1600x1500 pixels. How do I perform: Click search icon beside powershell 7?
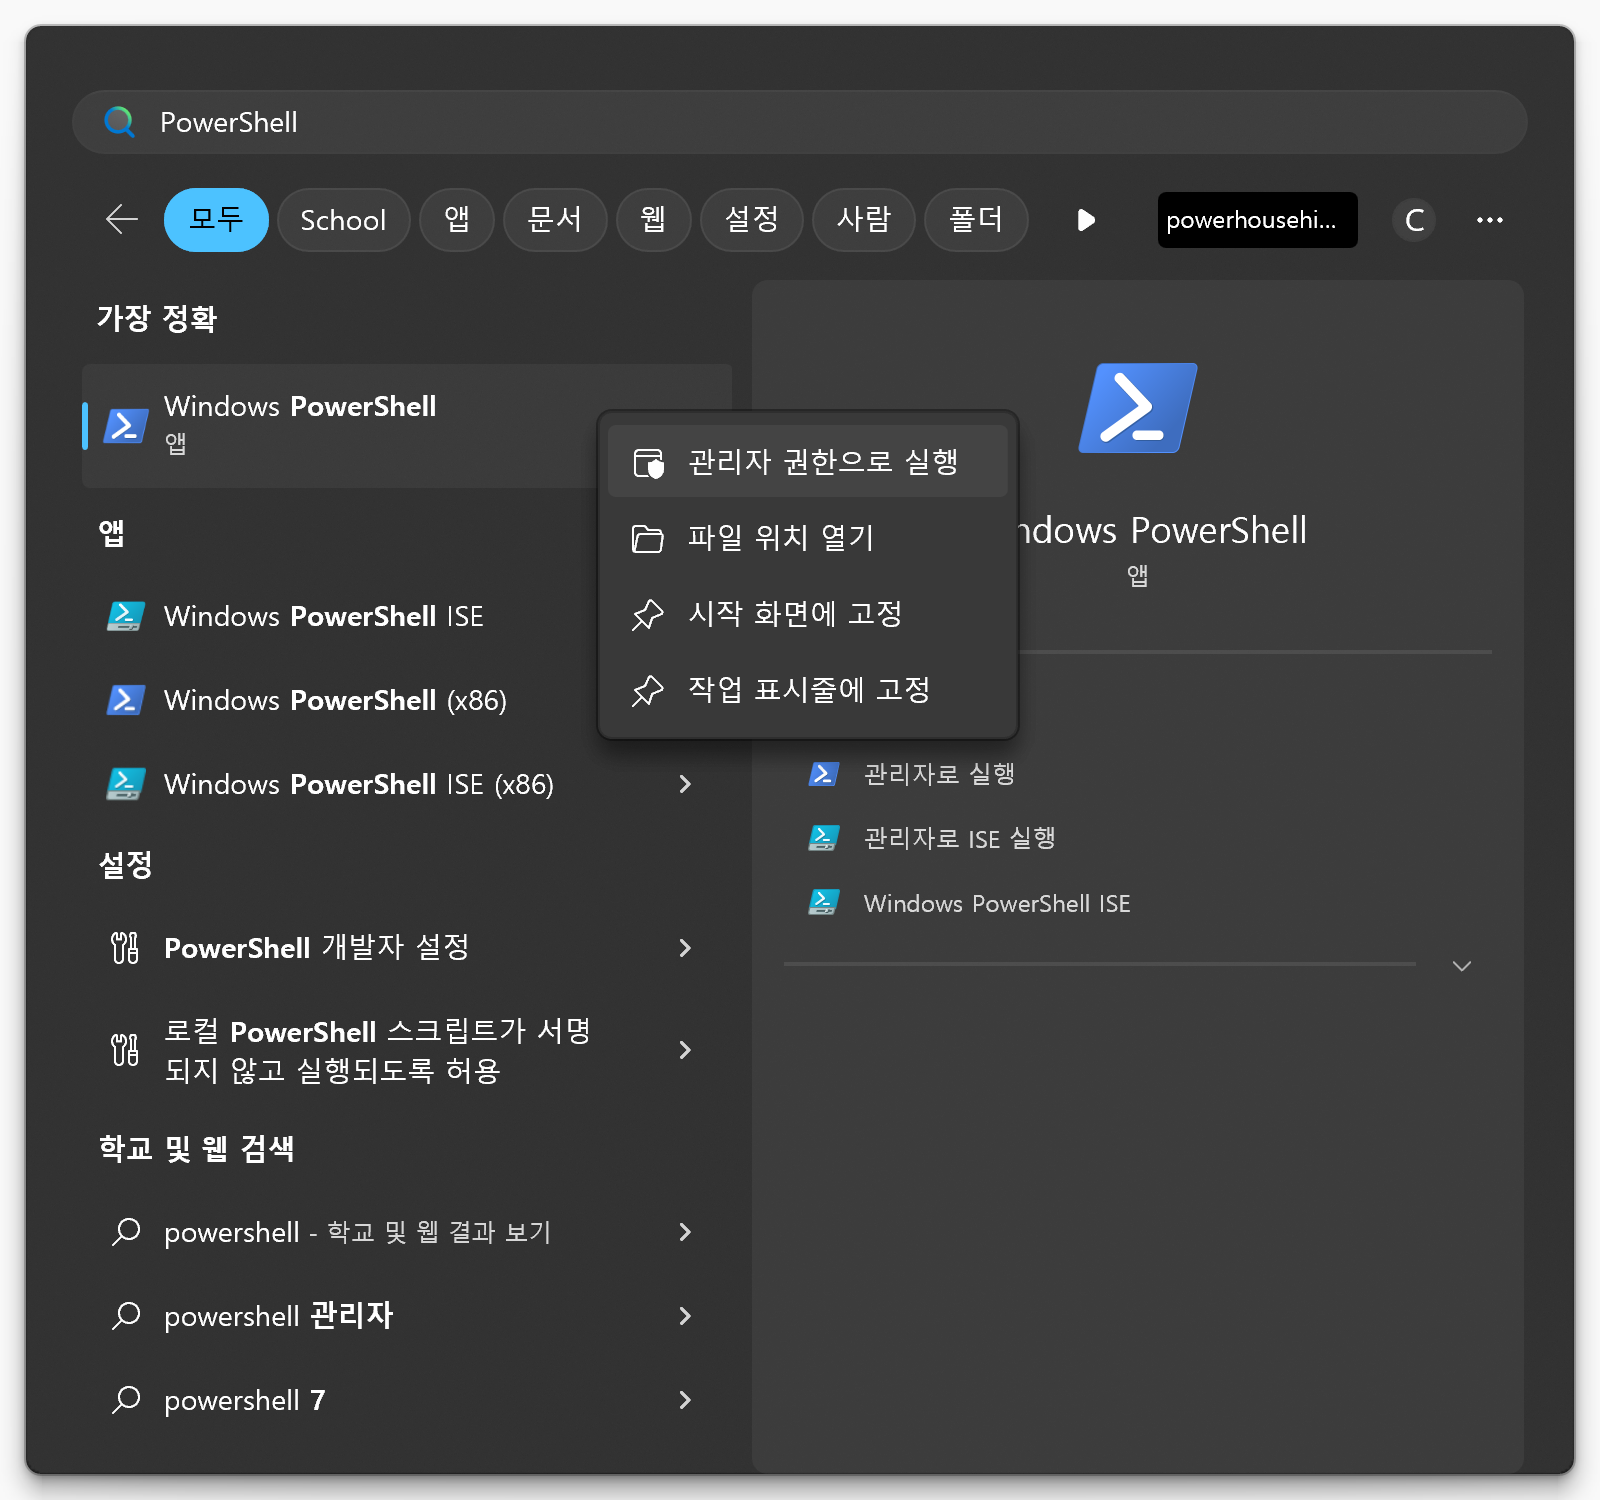tap(126, 1400)
